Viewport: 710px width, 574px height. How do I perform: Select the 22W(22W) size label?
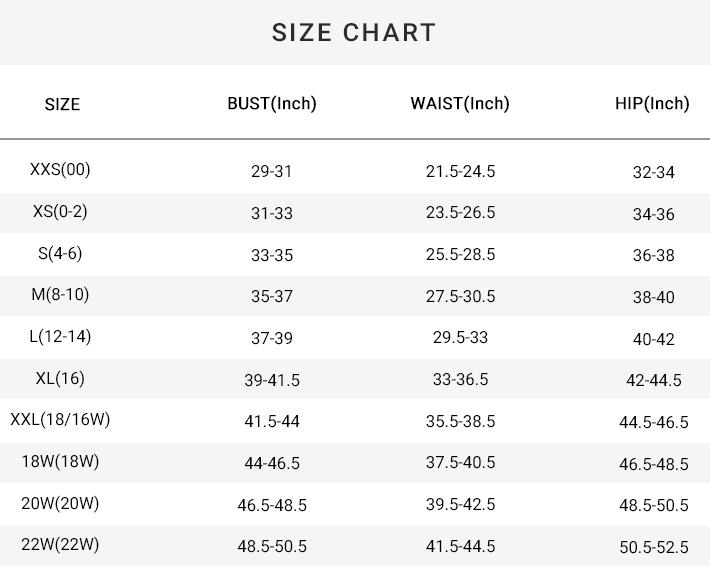60,545
